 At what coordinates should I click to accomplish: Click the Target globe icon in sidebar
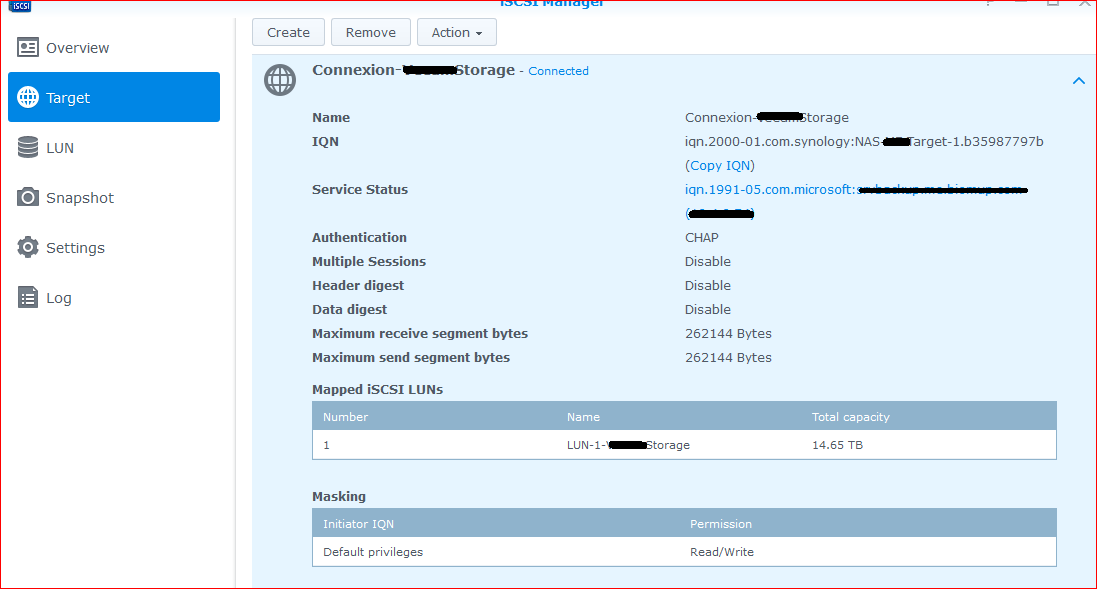pos(28,98)
